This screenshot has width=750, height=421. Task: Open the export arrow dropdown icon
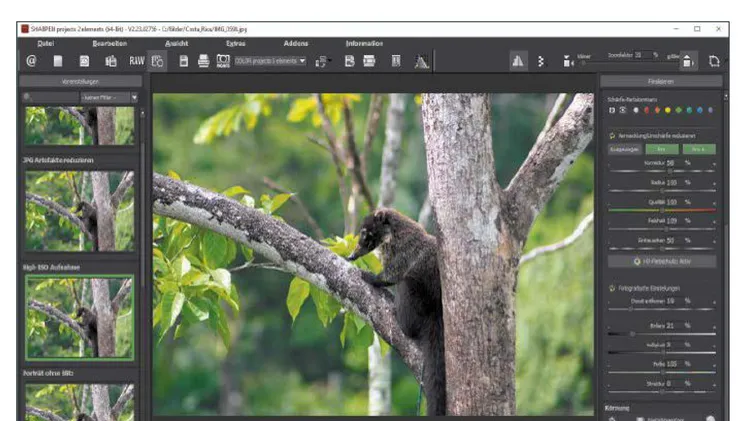pyautogui.click(x=322, y=61)
